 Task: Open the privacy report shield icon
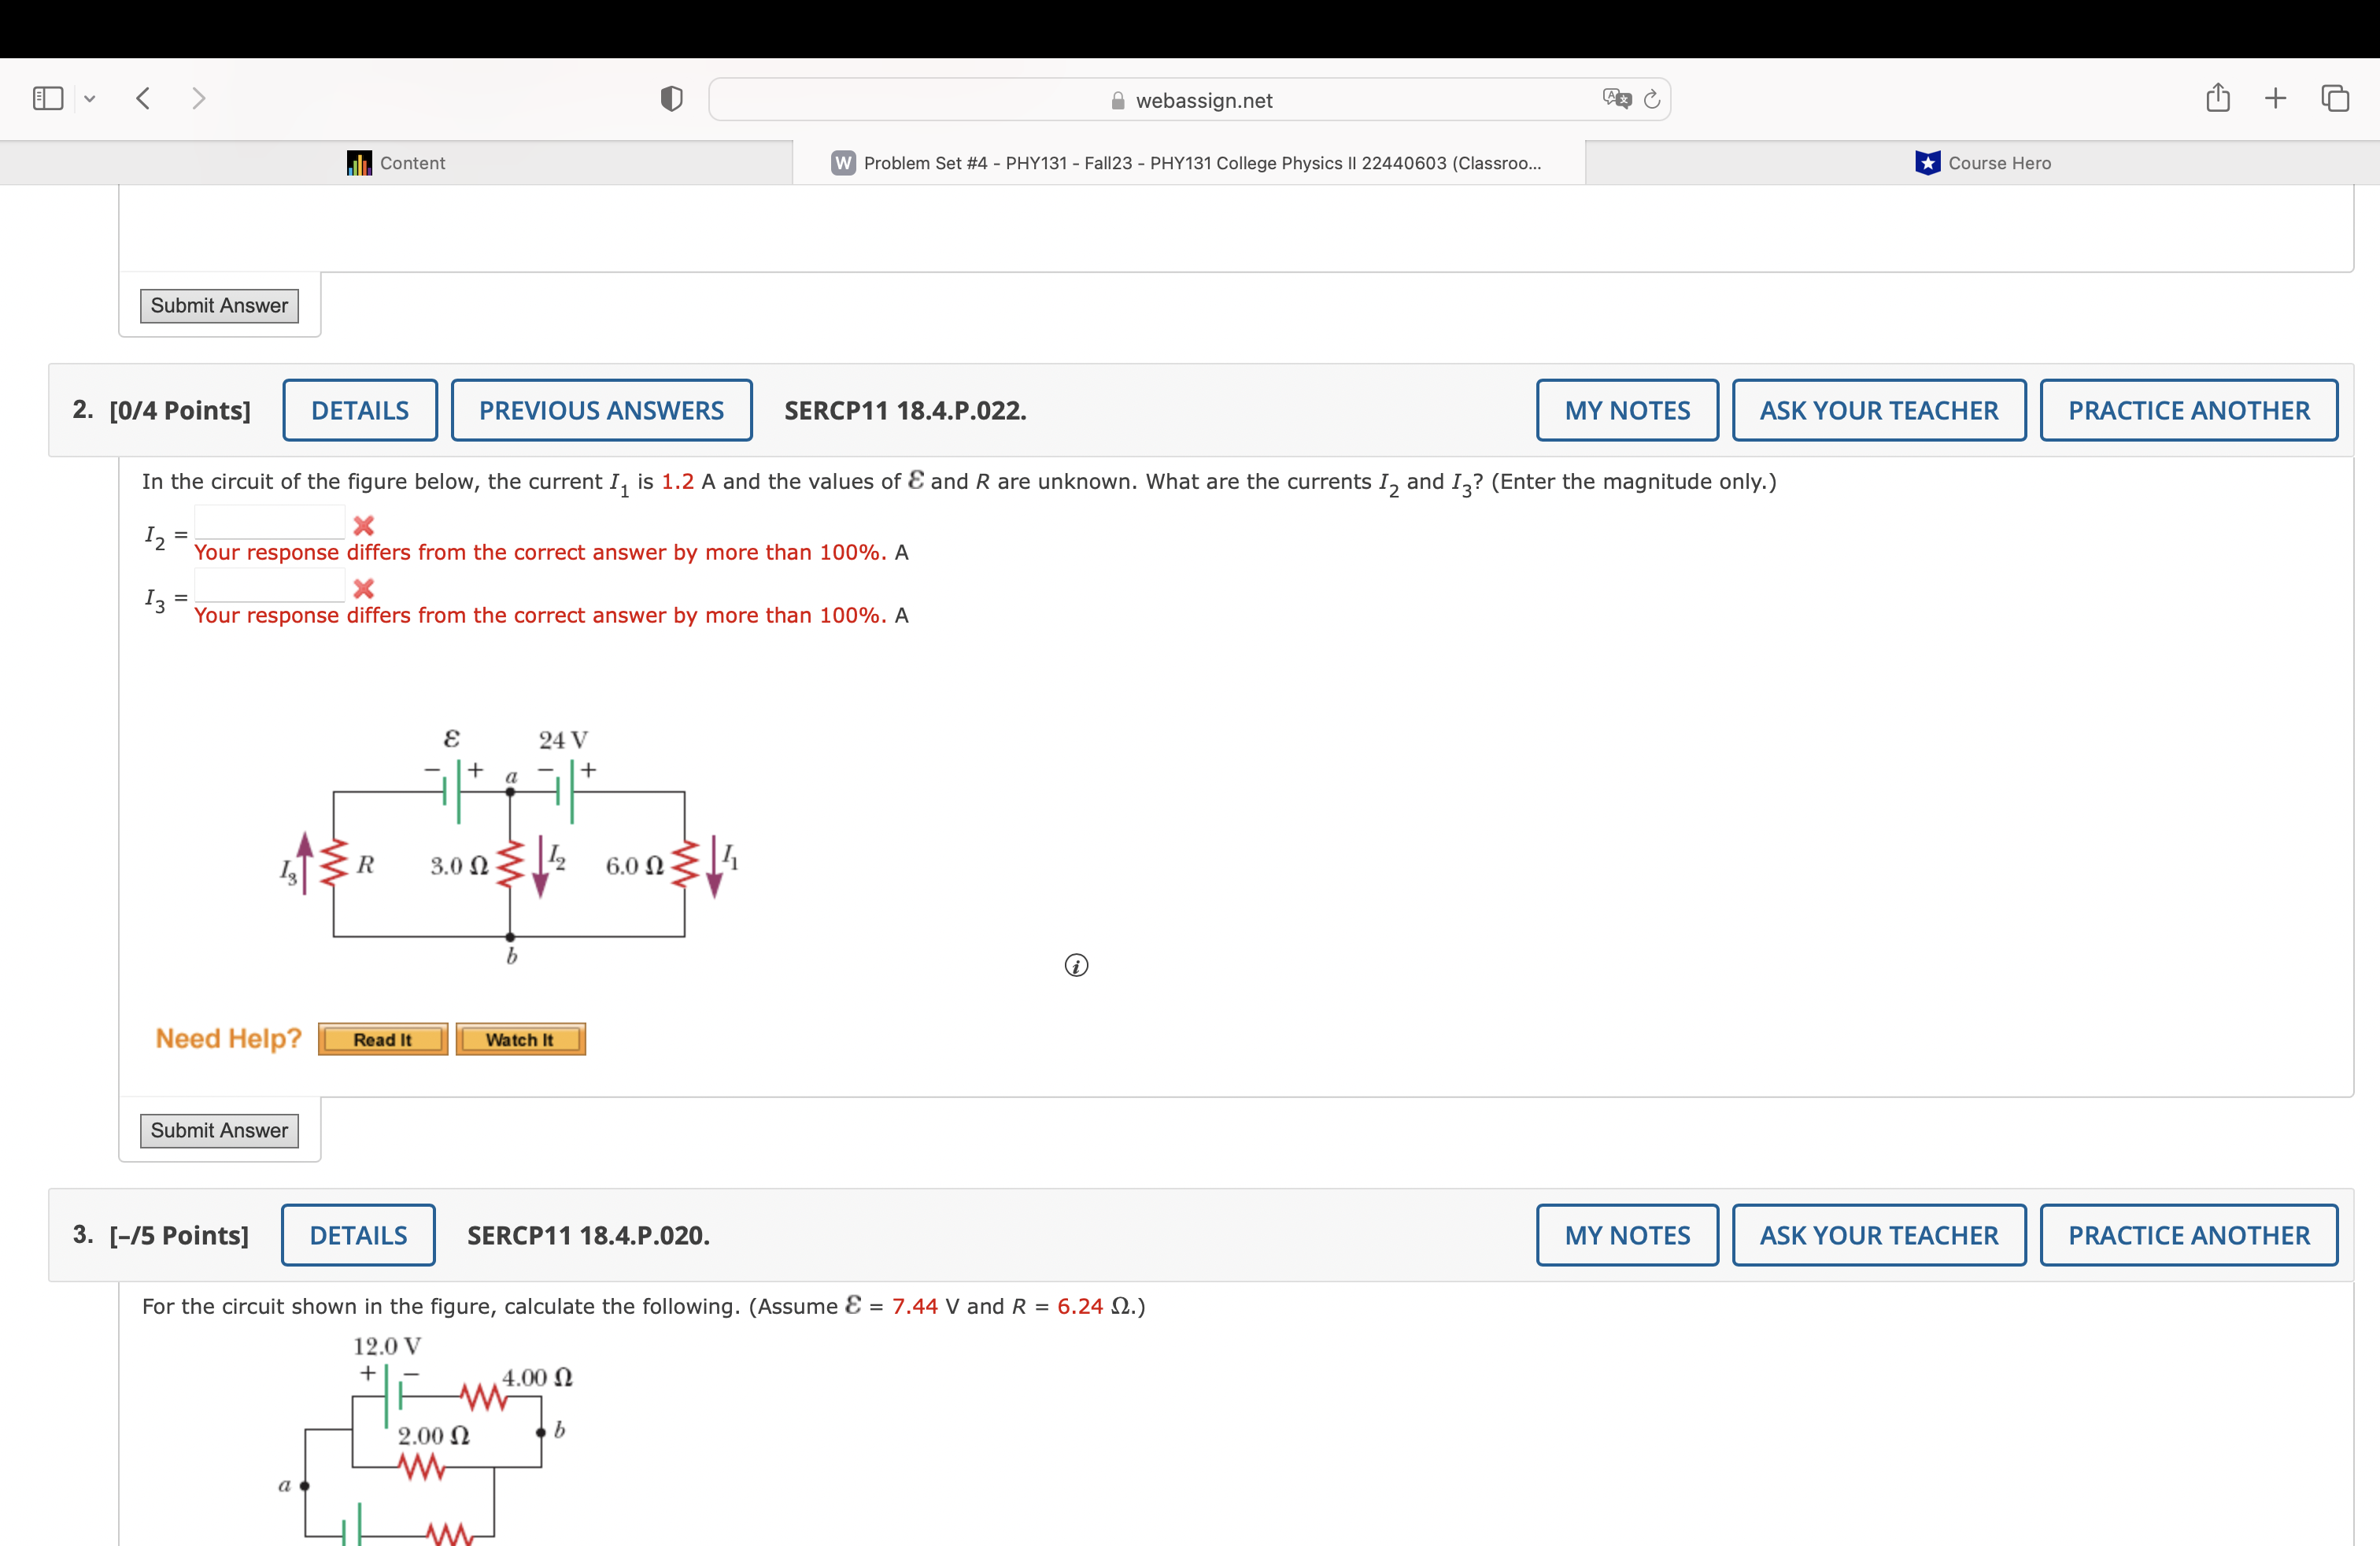[x=670, y=98]
